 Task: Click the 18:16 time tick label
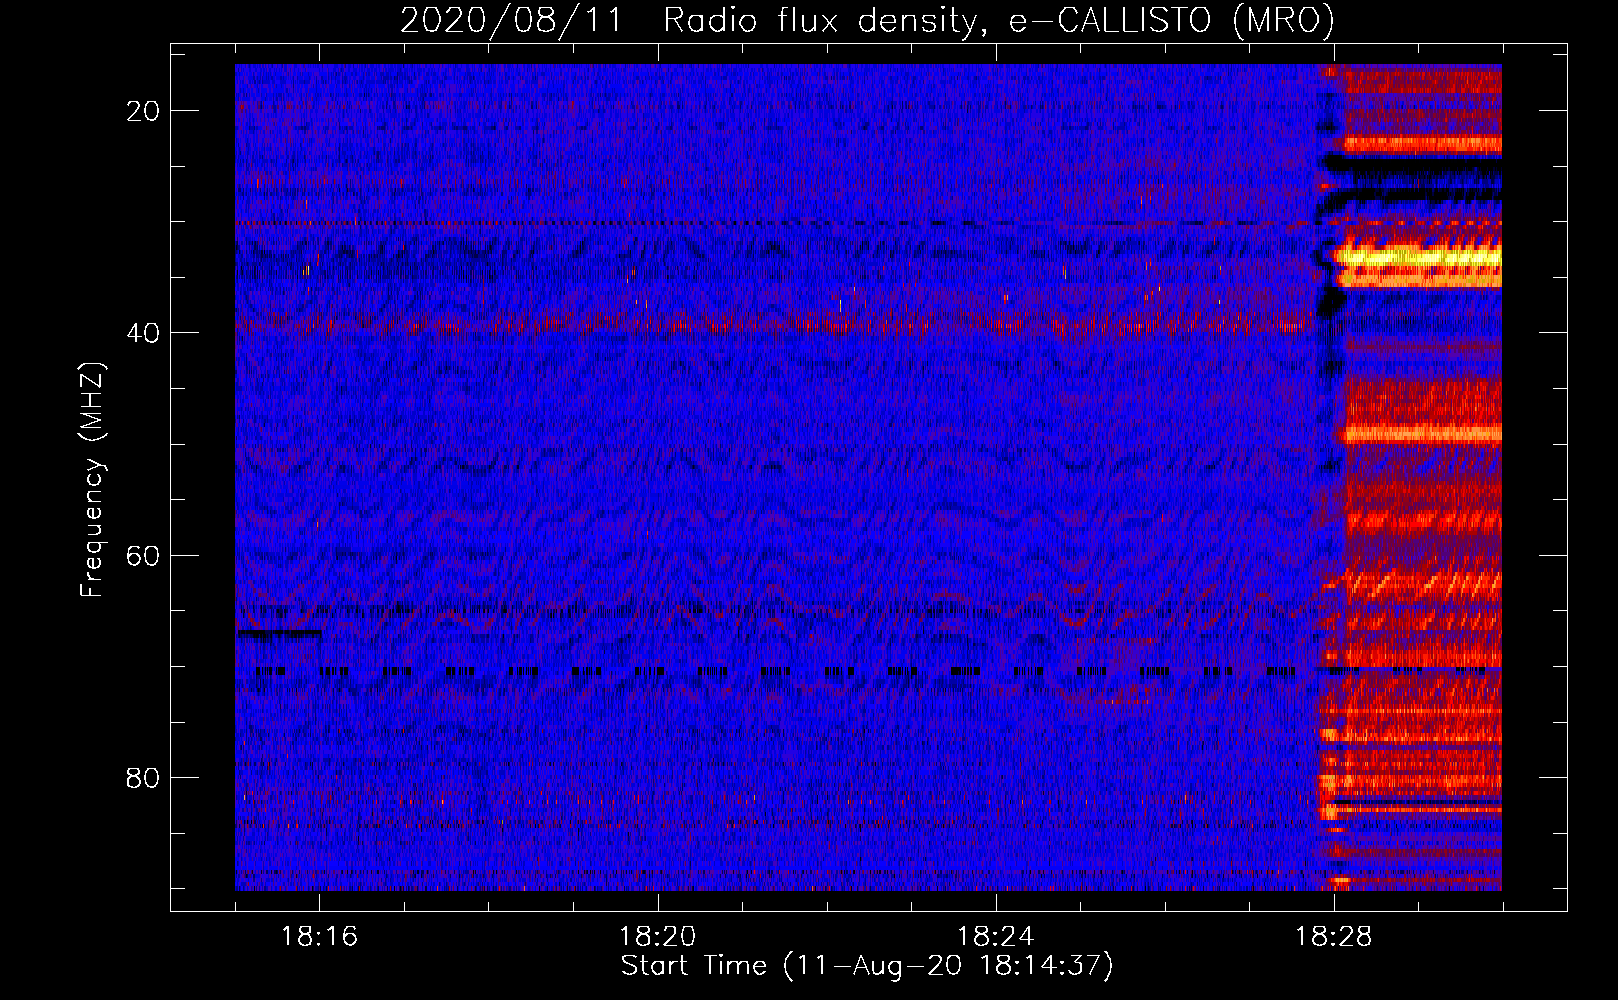coord(319,937)
